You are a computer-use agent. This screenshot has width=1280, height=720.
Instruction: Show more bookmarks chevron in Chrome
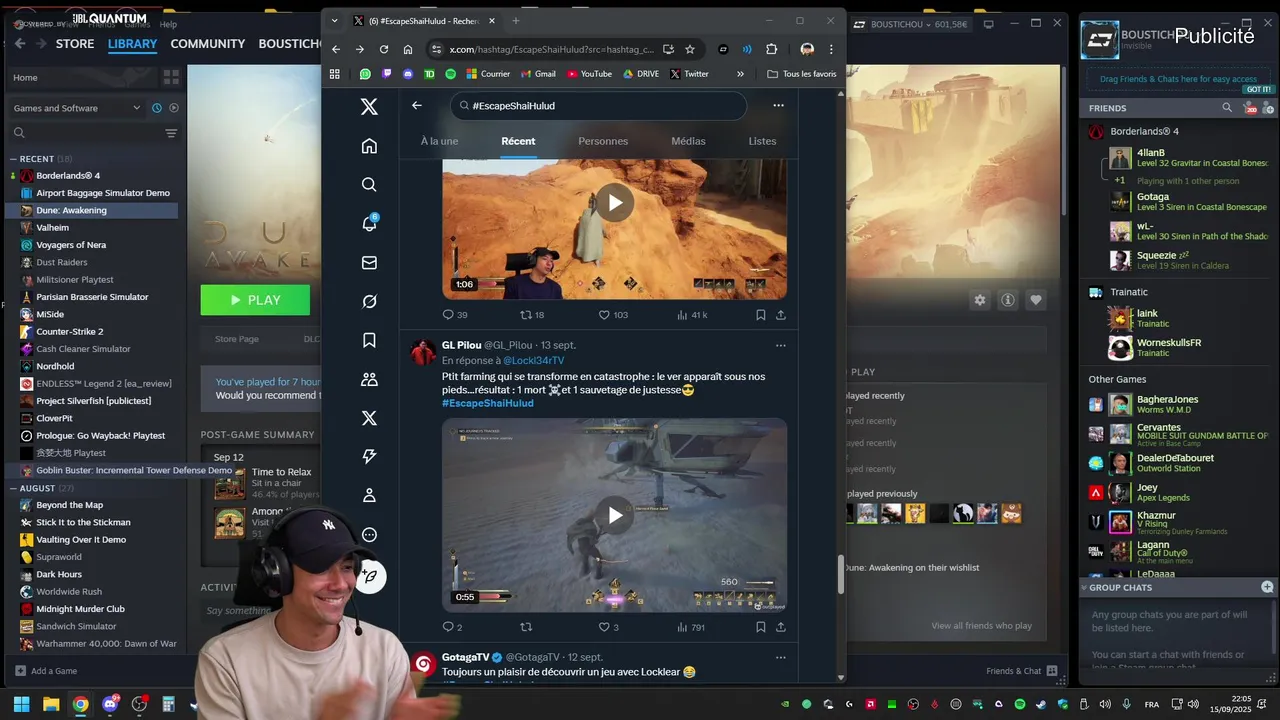click(740, 74)
